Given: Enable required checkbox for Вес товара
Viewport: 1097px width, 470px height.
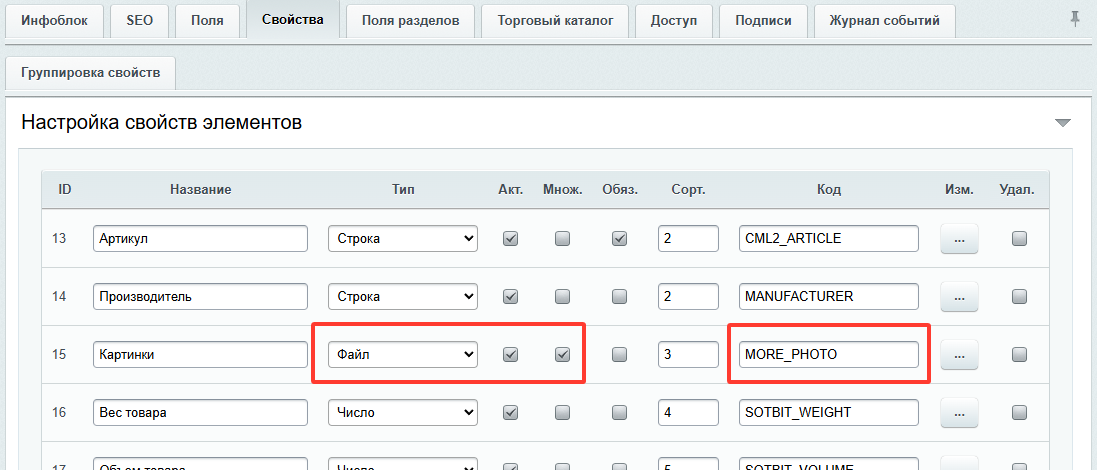Looking at the screenshot, I should click(x=619, y=413).
